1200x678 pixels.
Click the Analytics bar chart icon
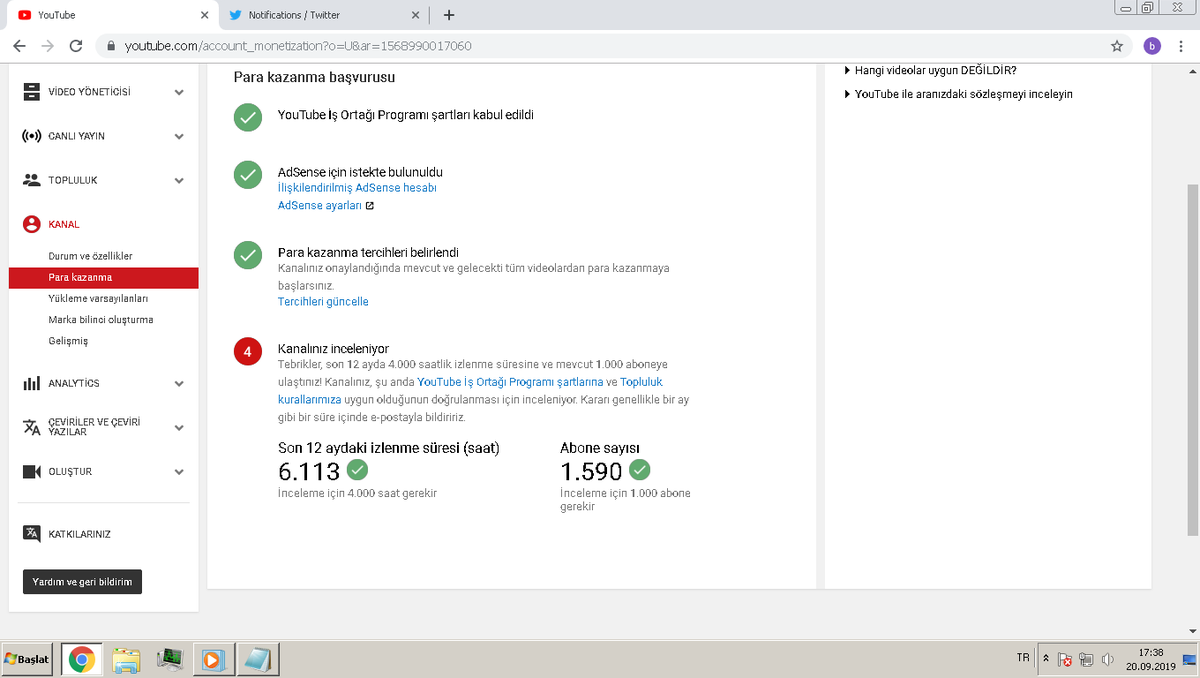point(31,383)
